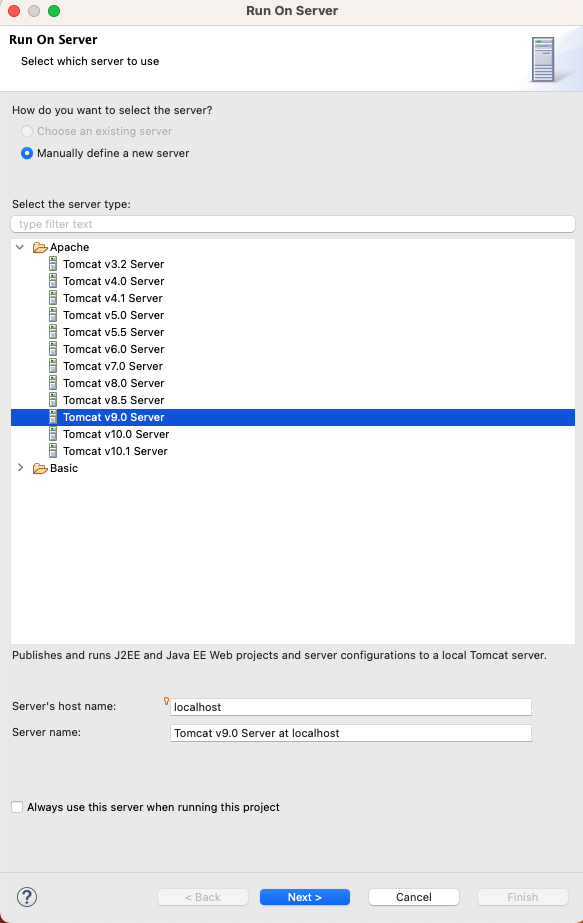Click the server icon beside Tomcat v5.5 Server
This screenshot has height=923, width=583.
click(53, 333)
